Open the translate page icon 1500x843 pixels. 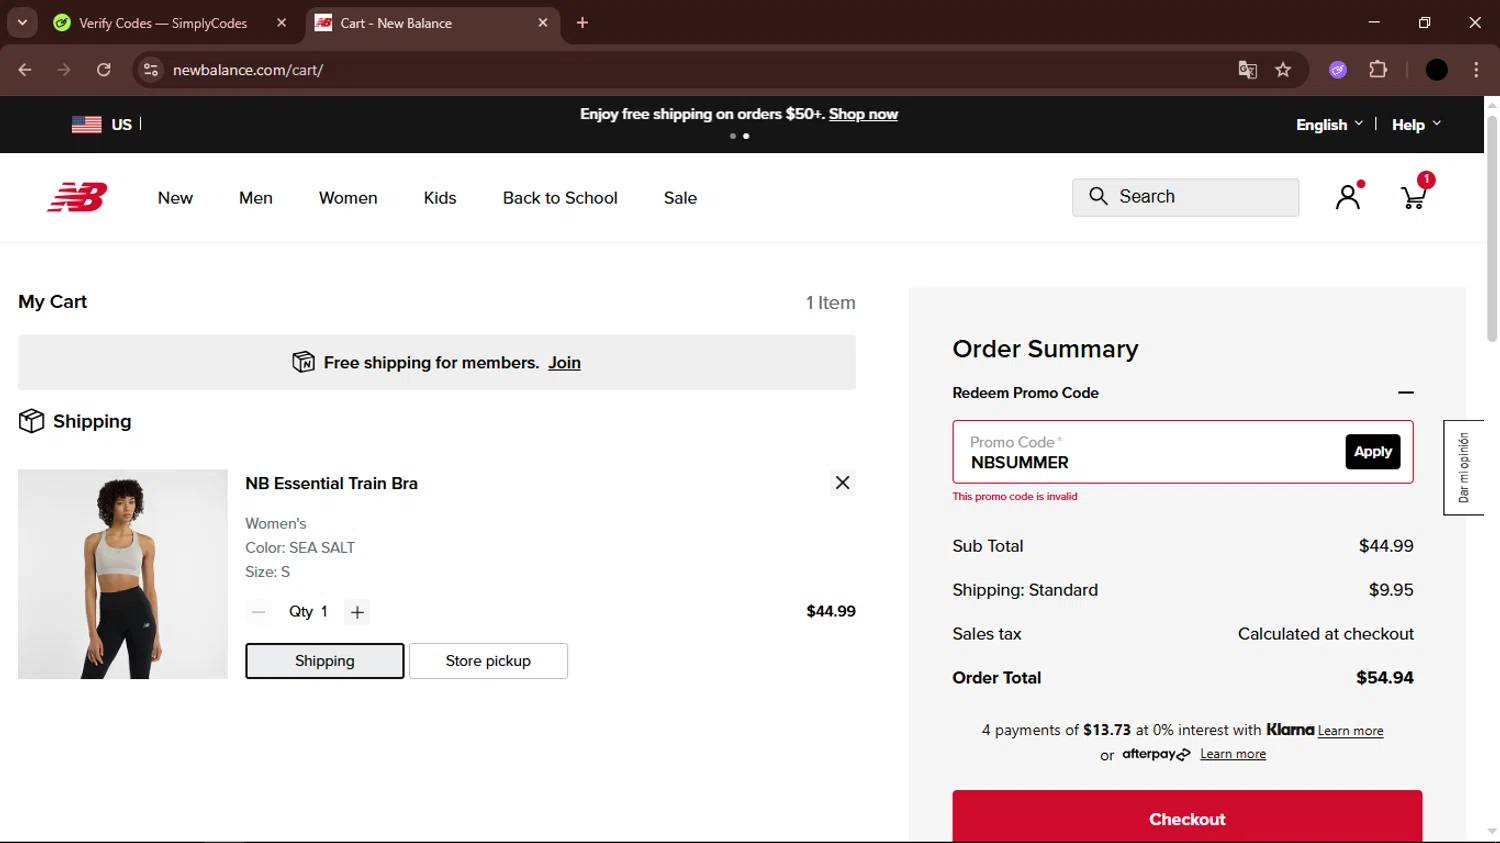[x=1247, y=70]
